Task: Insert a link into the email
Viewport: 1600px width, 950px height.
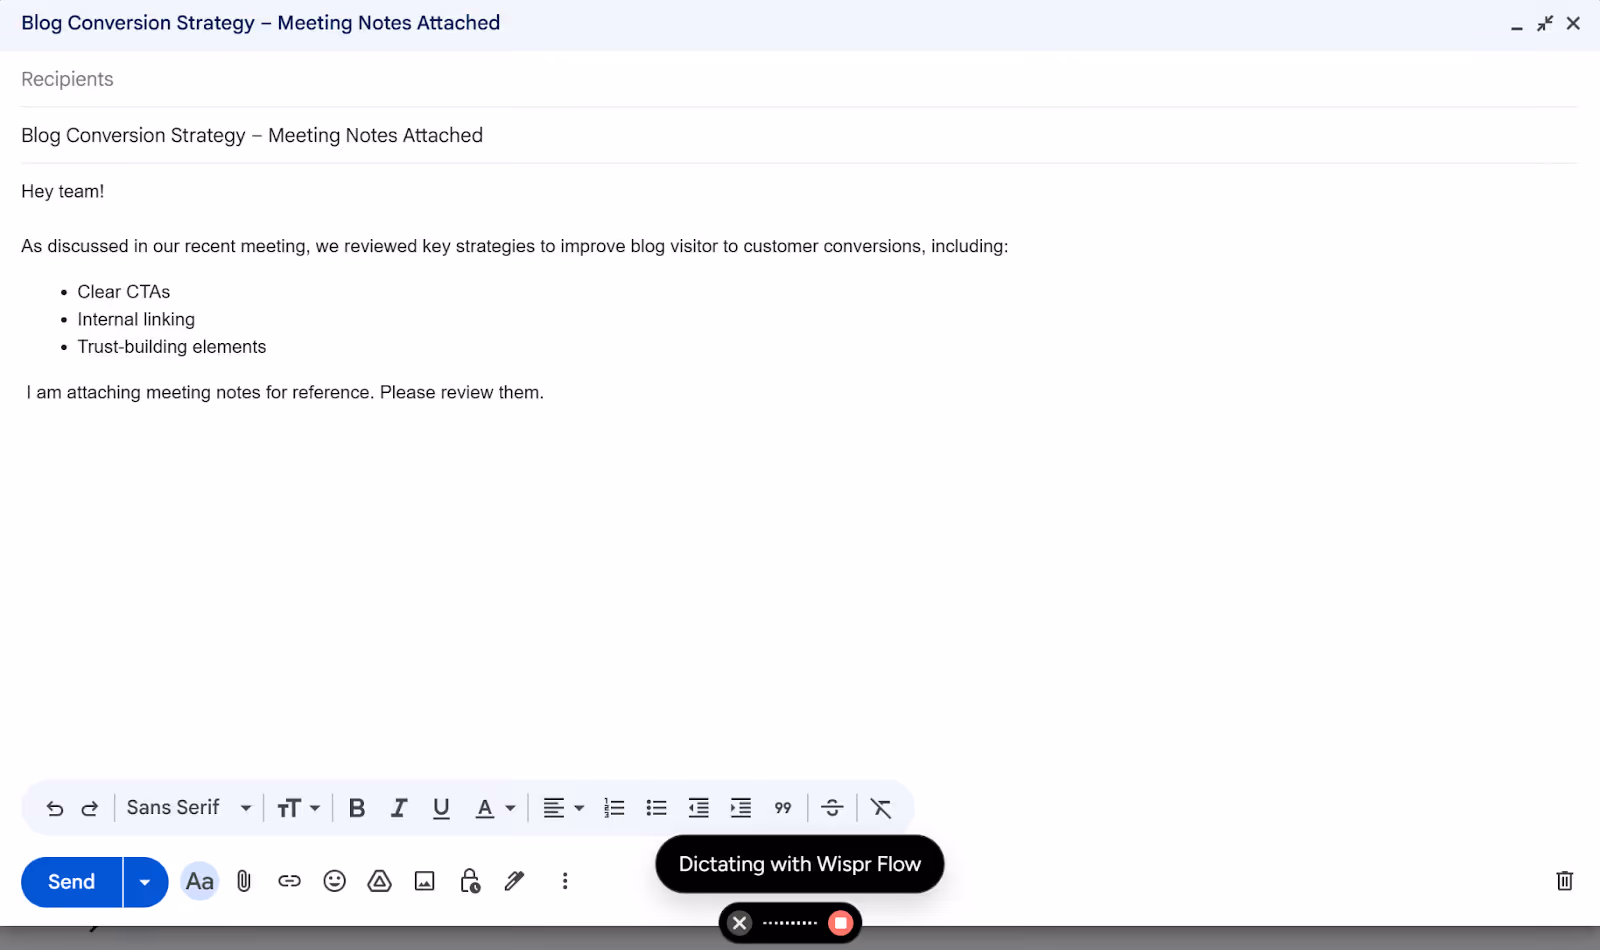Action: pos(289,881)
